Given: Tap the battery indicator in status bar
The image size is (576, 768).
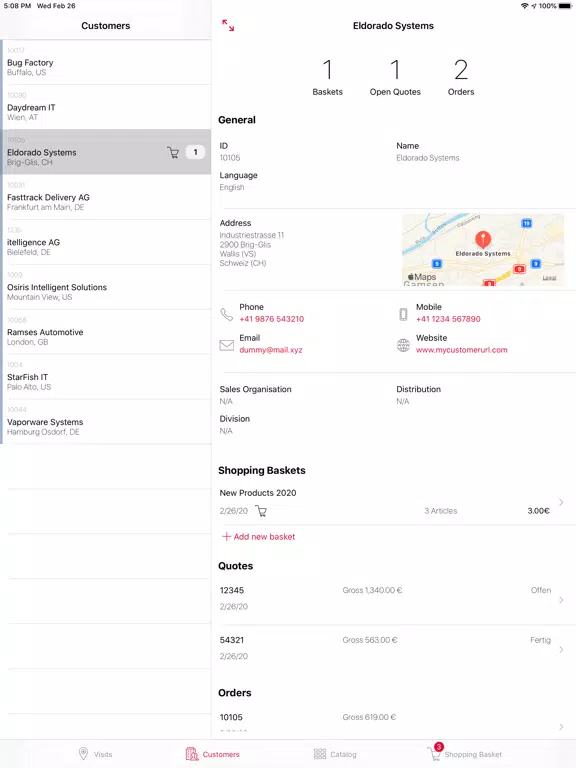Looking at the screenshot, I should click(565, 6).
